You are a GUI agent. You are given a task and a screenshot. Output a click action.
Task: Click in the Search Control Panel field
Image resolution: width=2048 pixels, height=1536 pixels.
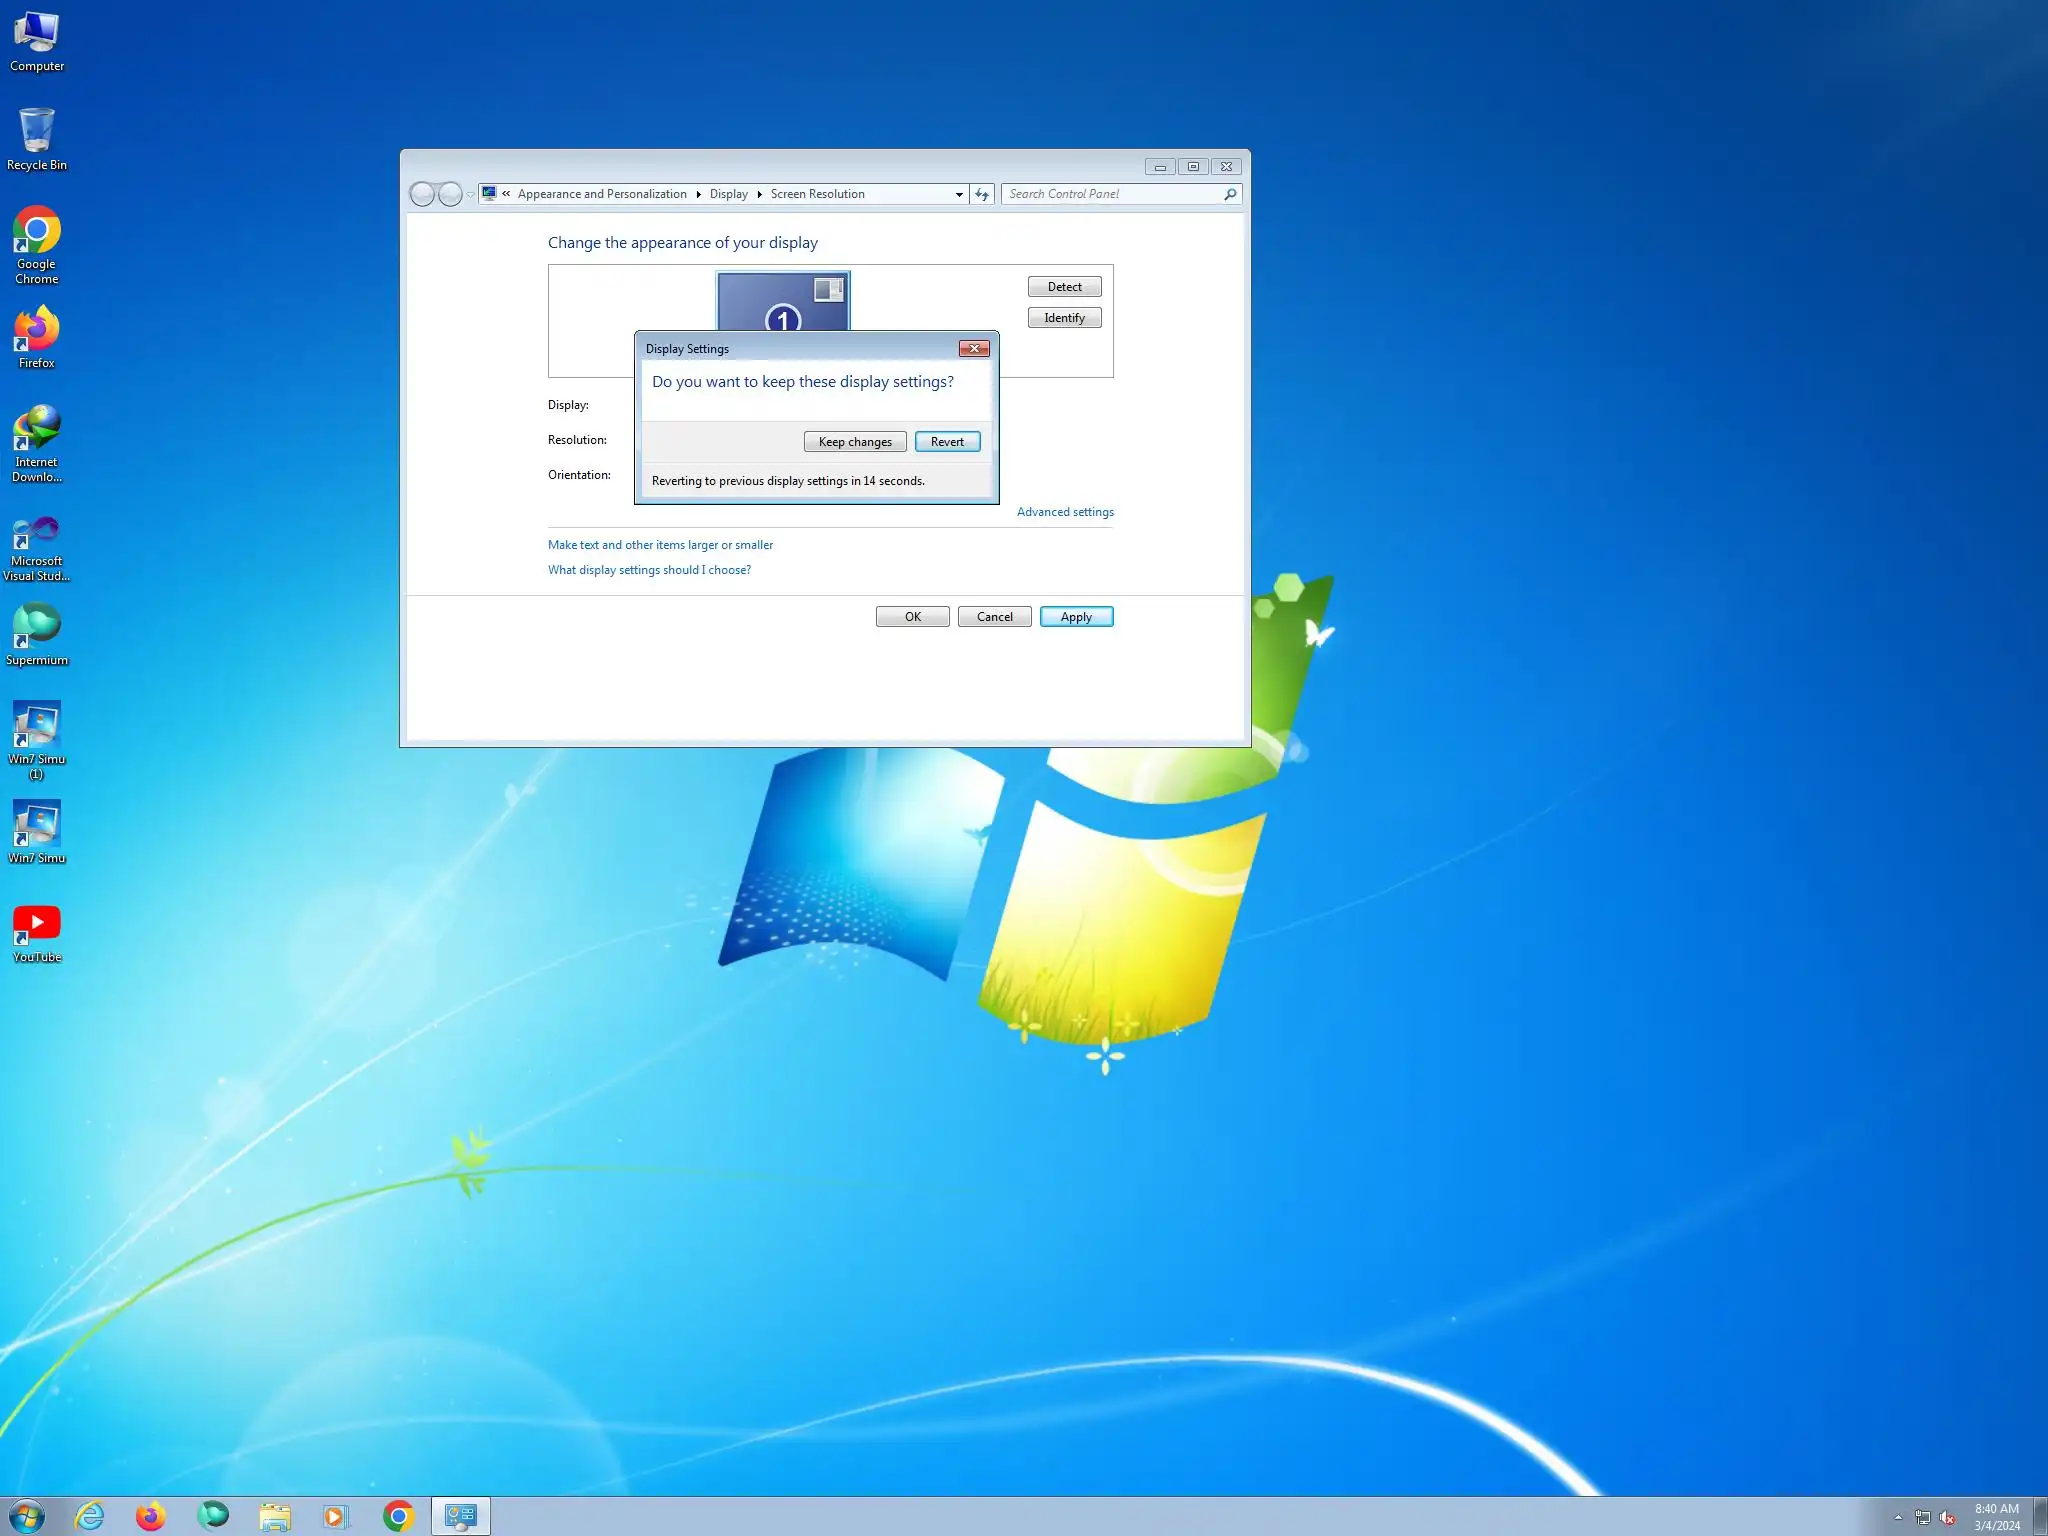pos(1110,194)
